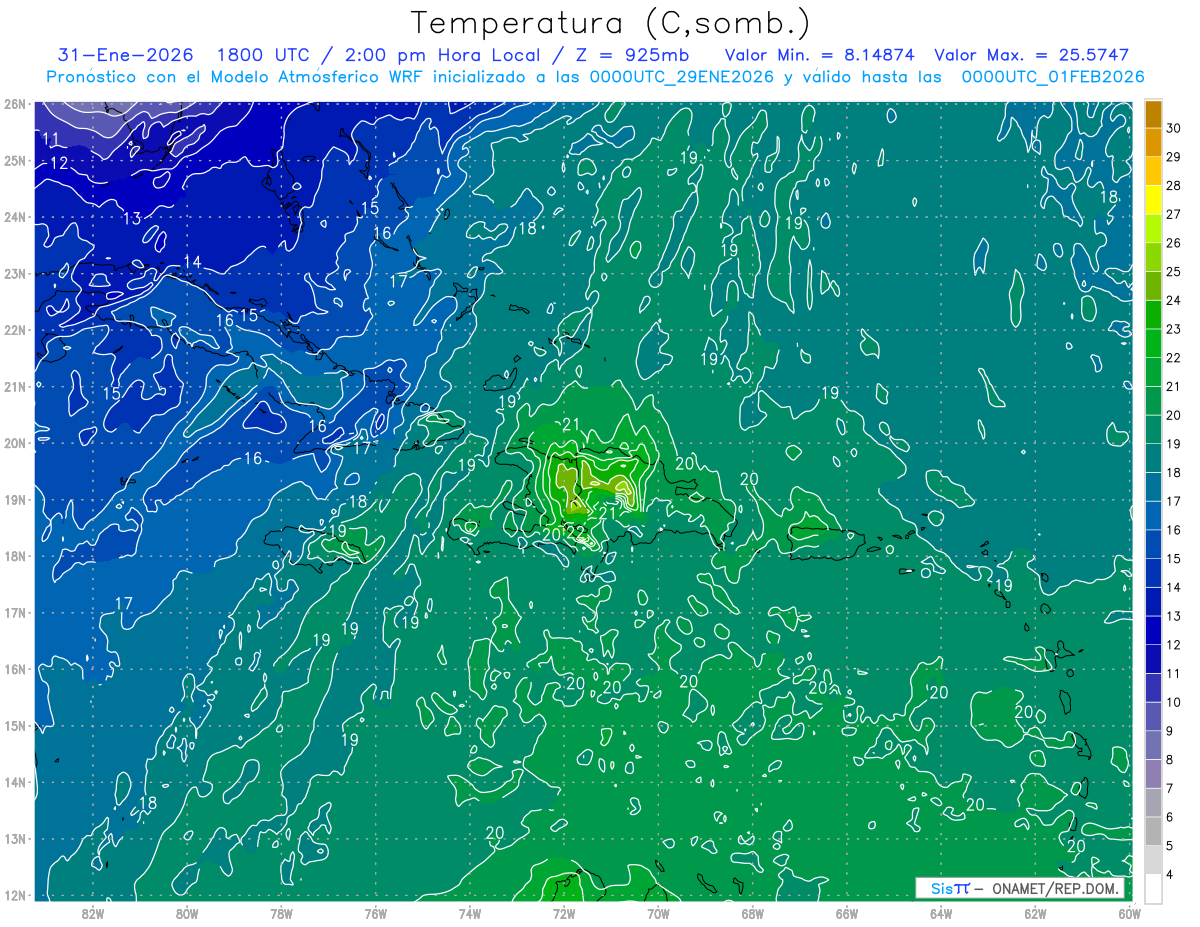
Task: Click the "23N" latitude axis label
Action: click(14, 273)
